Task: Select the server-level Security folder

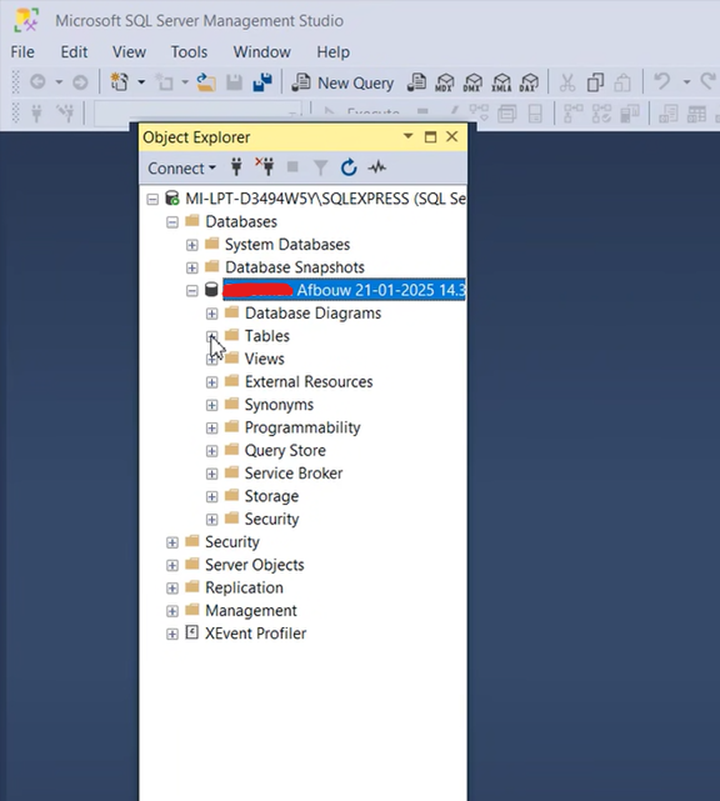Action: [232, 541]
